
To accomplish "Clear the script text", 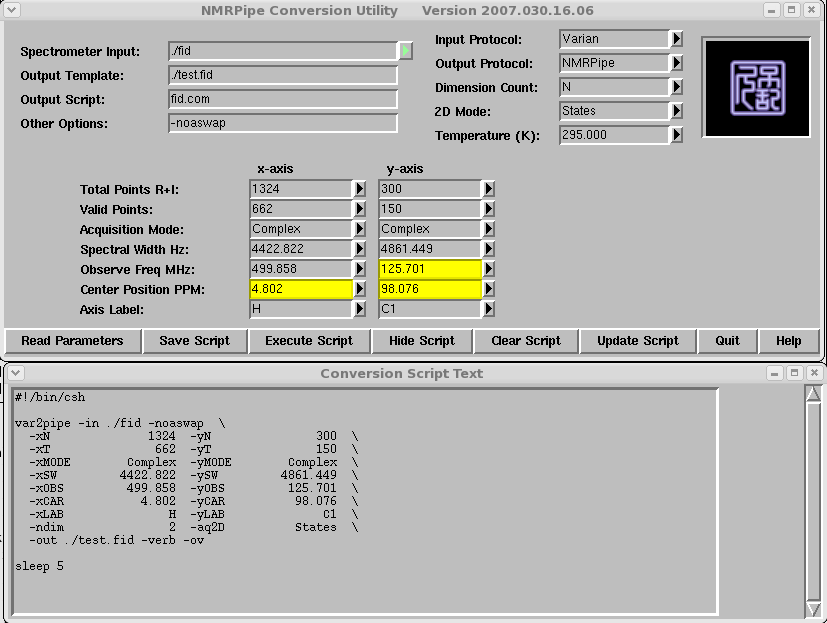I will tap(526, 341).
